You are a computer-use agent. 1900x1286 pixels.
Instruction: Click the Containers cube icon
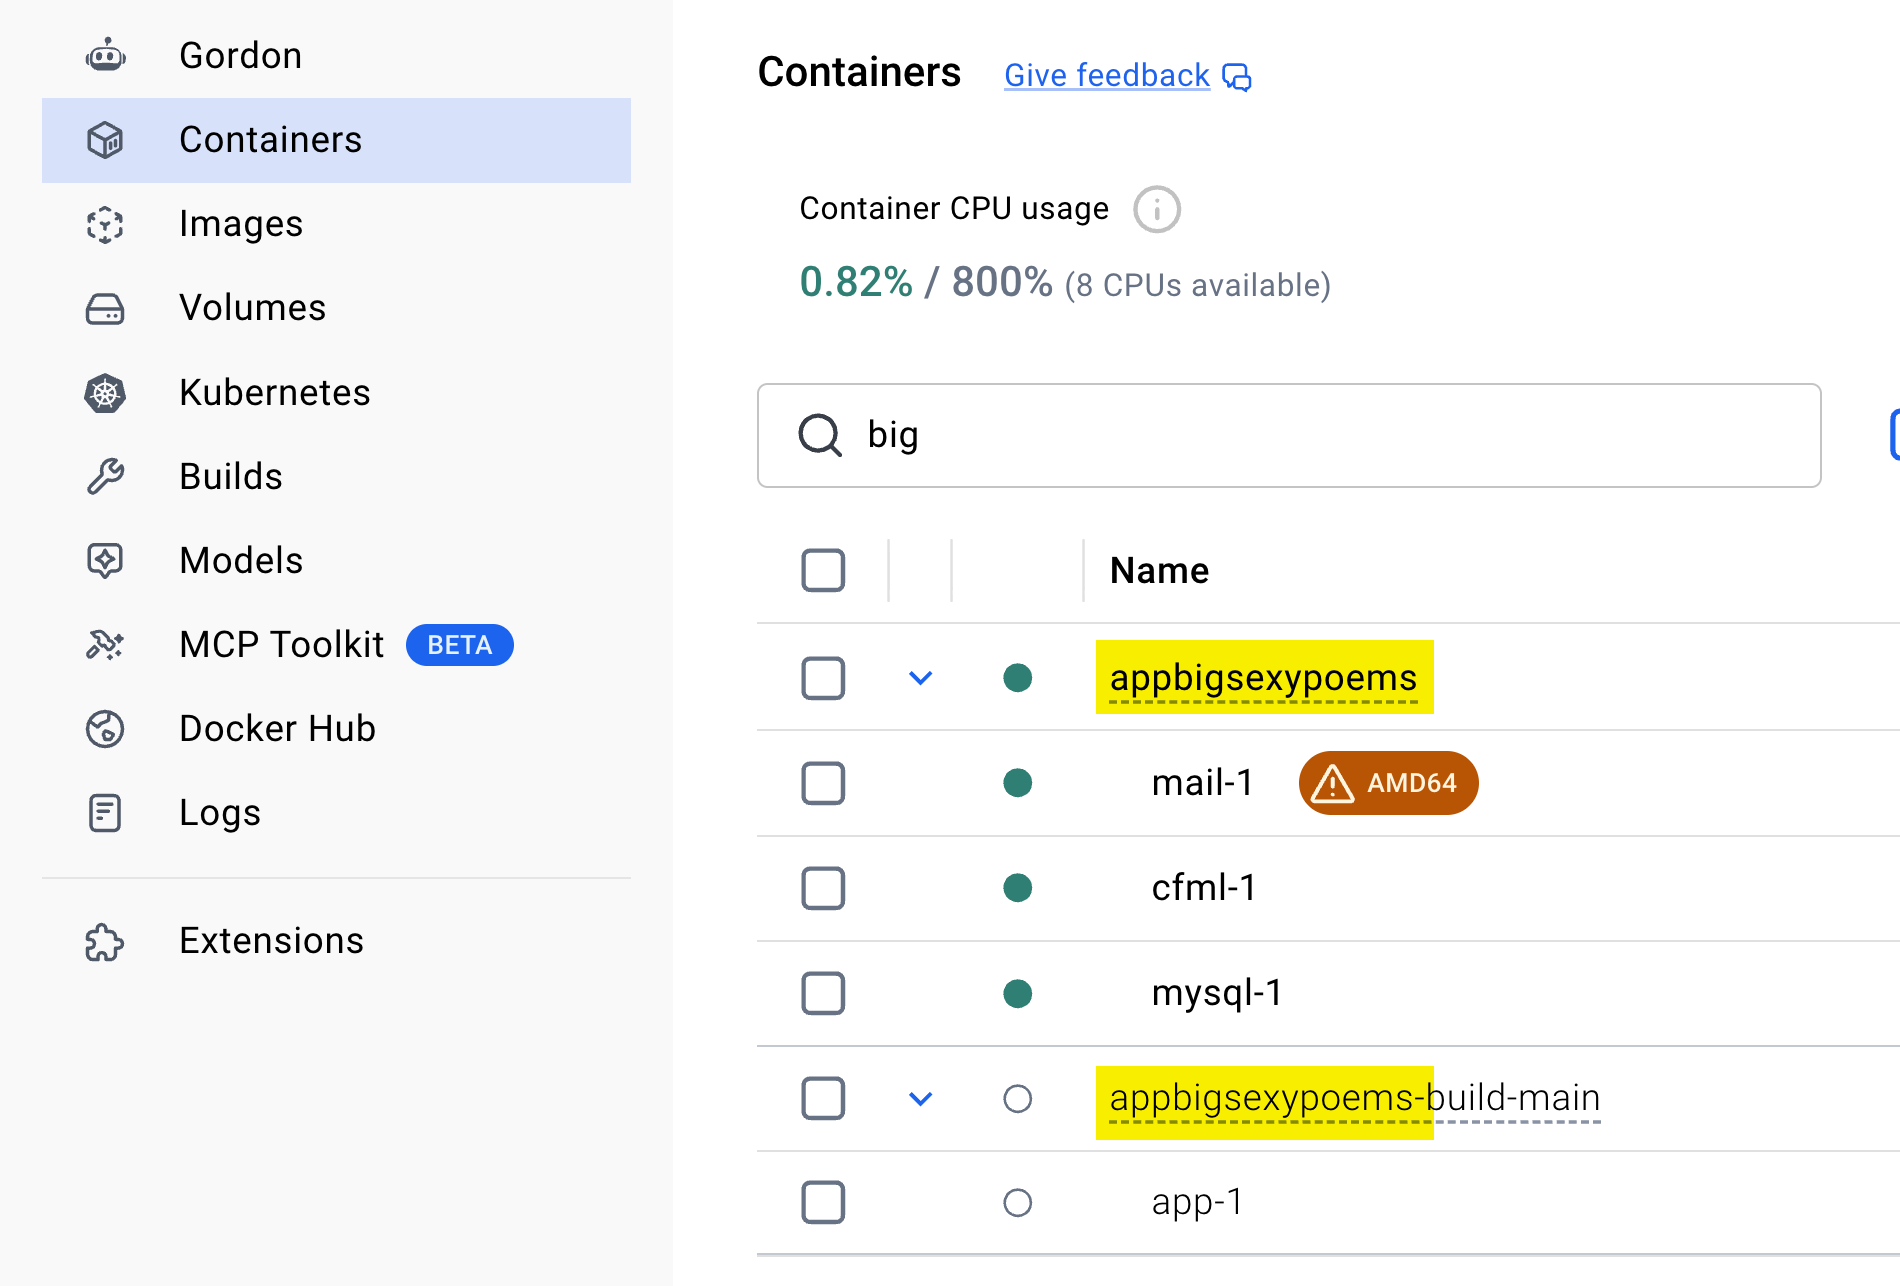coord(105,140)
